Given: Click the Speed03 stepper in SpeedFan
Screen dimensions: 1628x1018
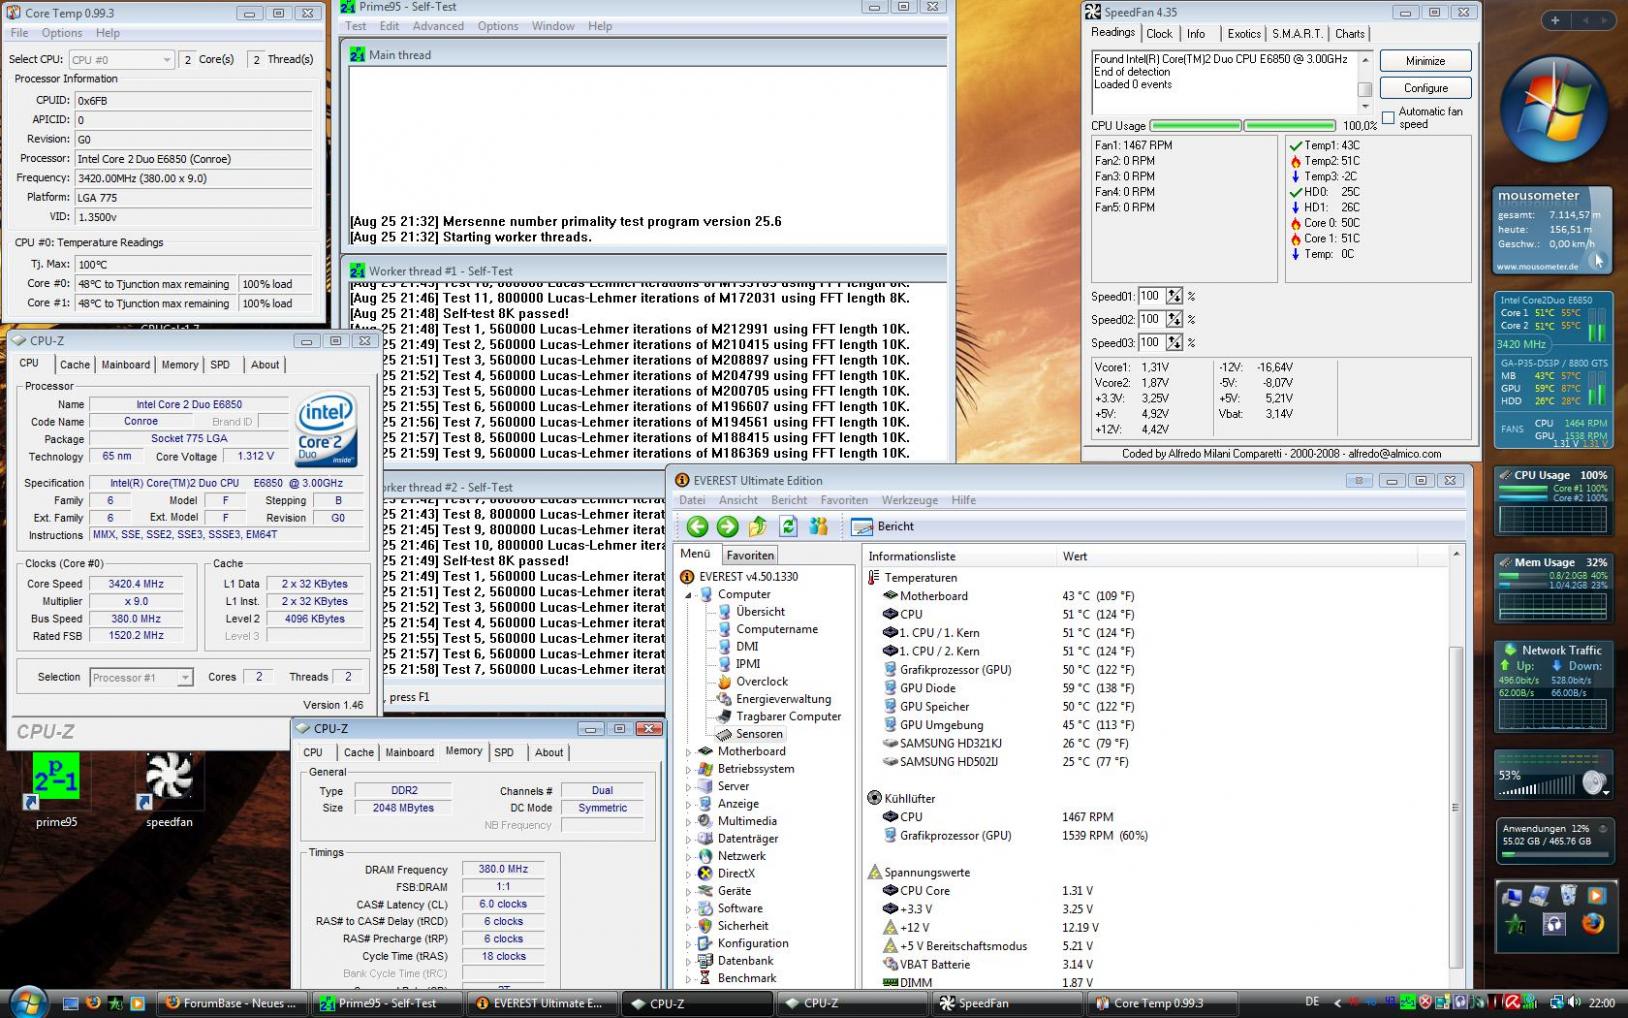Looking at the screenshot, I should [x=1174, y=342].
